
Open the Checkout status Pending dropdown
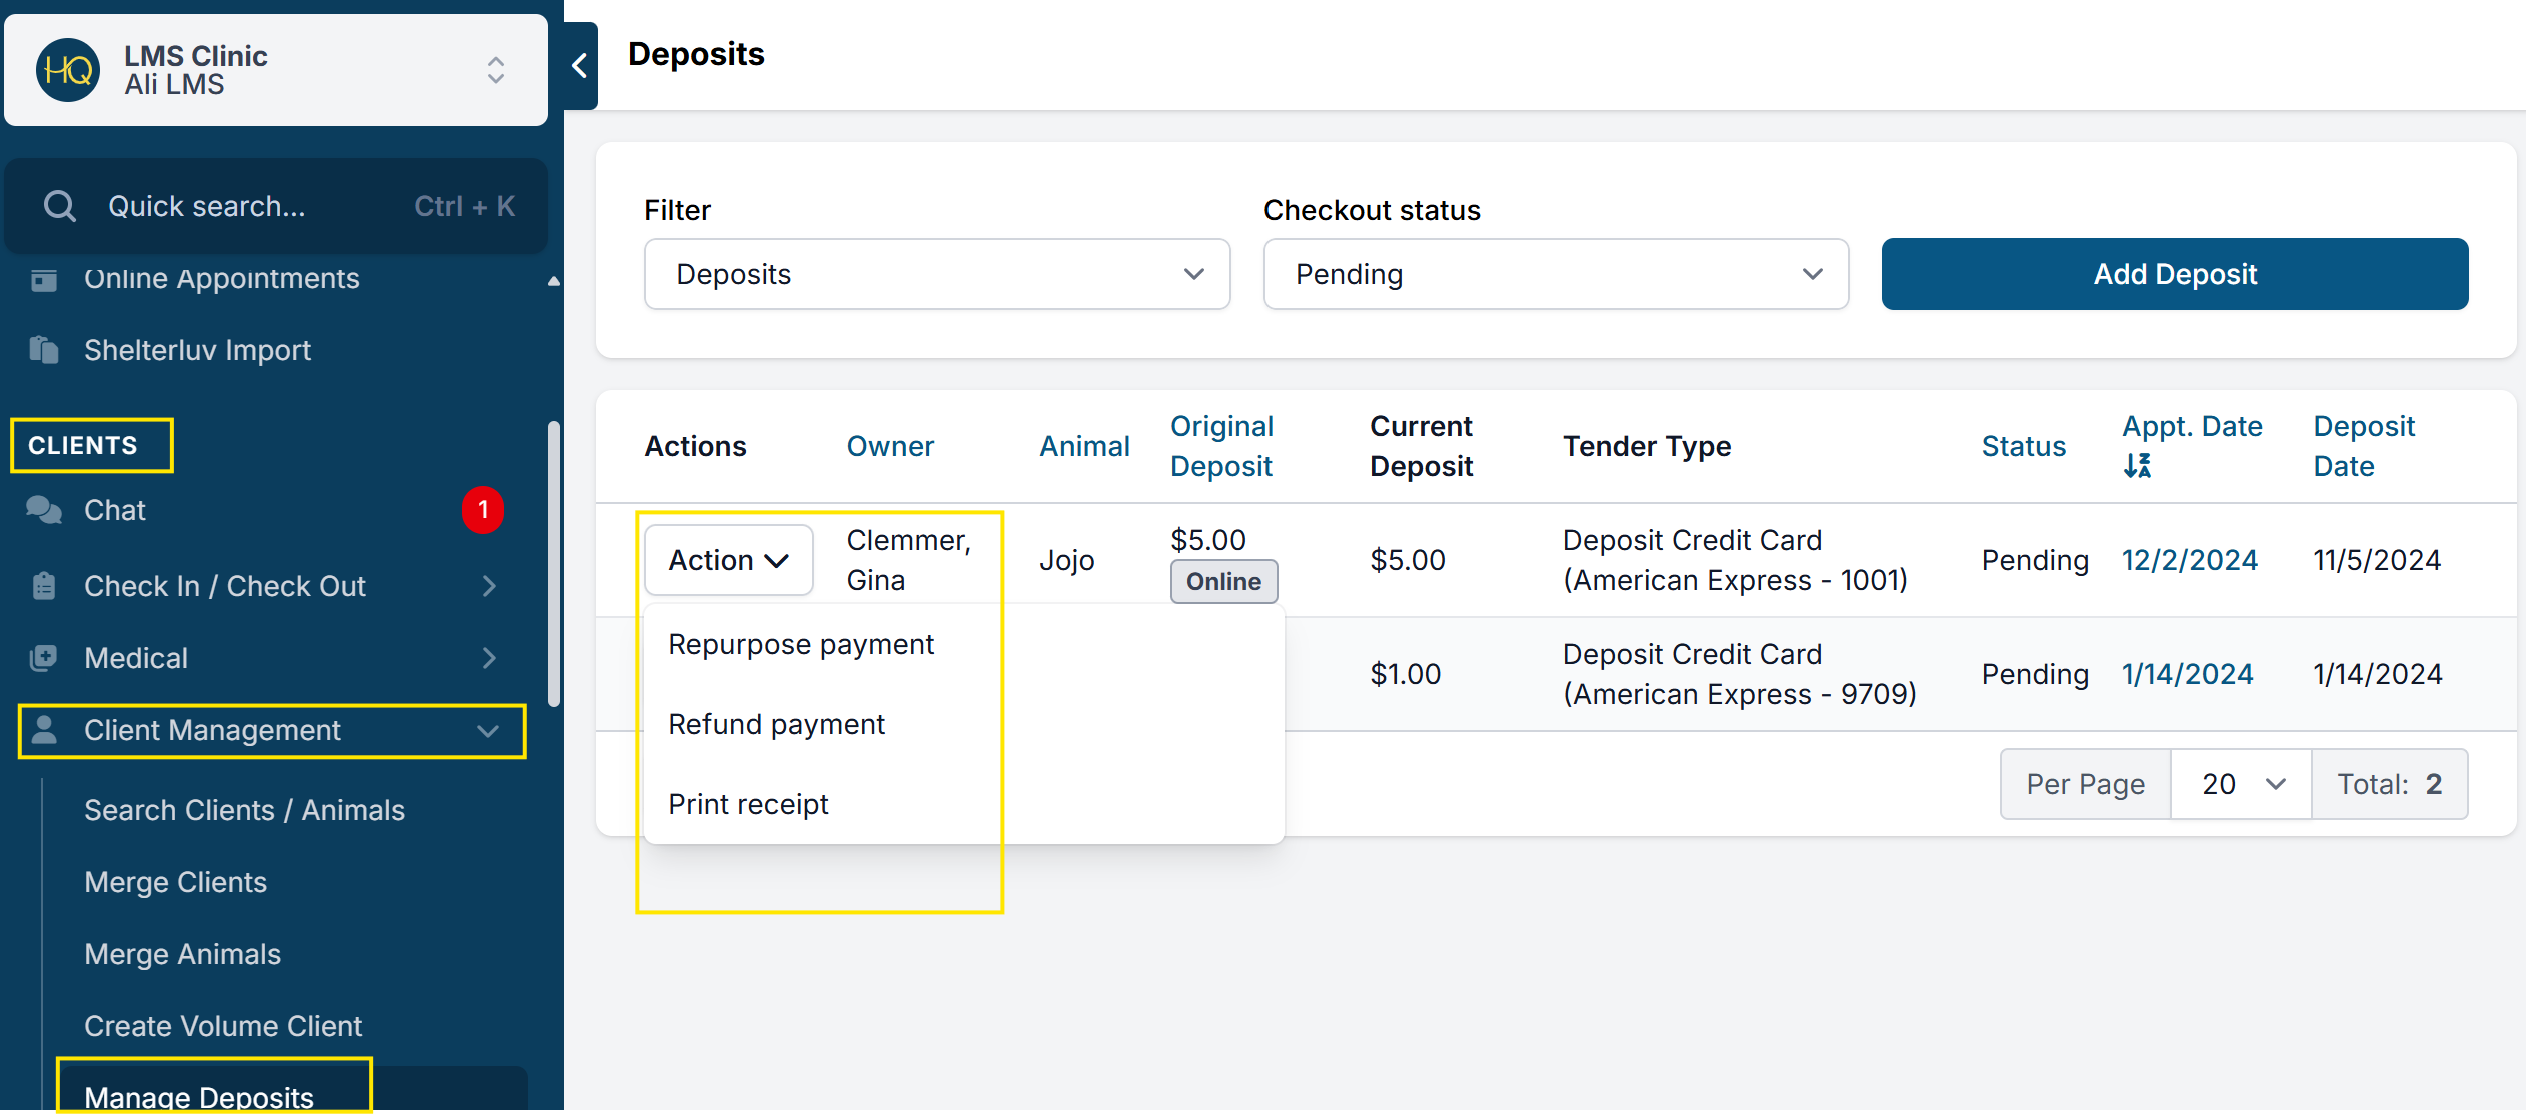pyautogui.click(x=1555, y=274)
